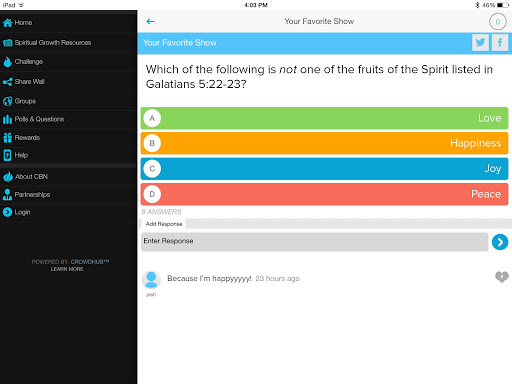Screen dimensions: 512x384
Task: Select the Add Response tab
Action: point(164,224)
